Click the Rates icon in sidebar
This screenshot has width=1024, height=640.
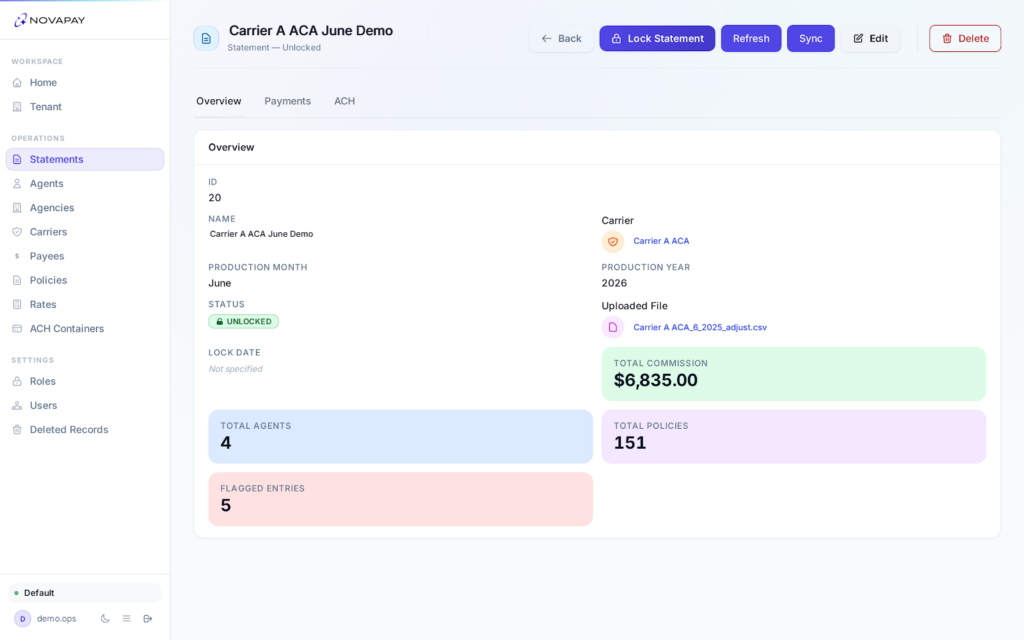pyautogui.click(x=17, y=304)
